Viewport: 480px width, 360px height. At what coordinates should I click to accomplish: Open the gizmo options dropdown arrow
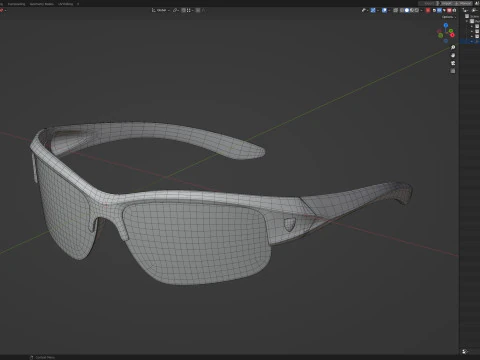tap(378, 10)
